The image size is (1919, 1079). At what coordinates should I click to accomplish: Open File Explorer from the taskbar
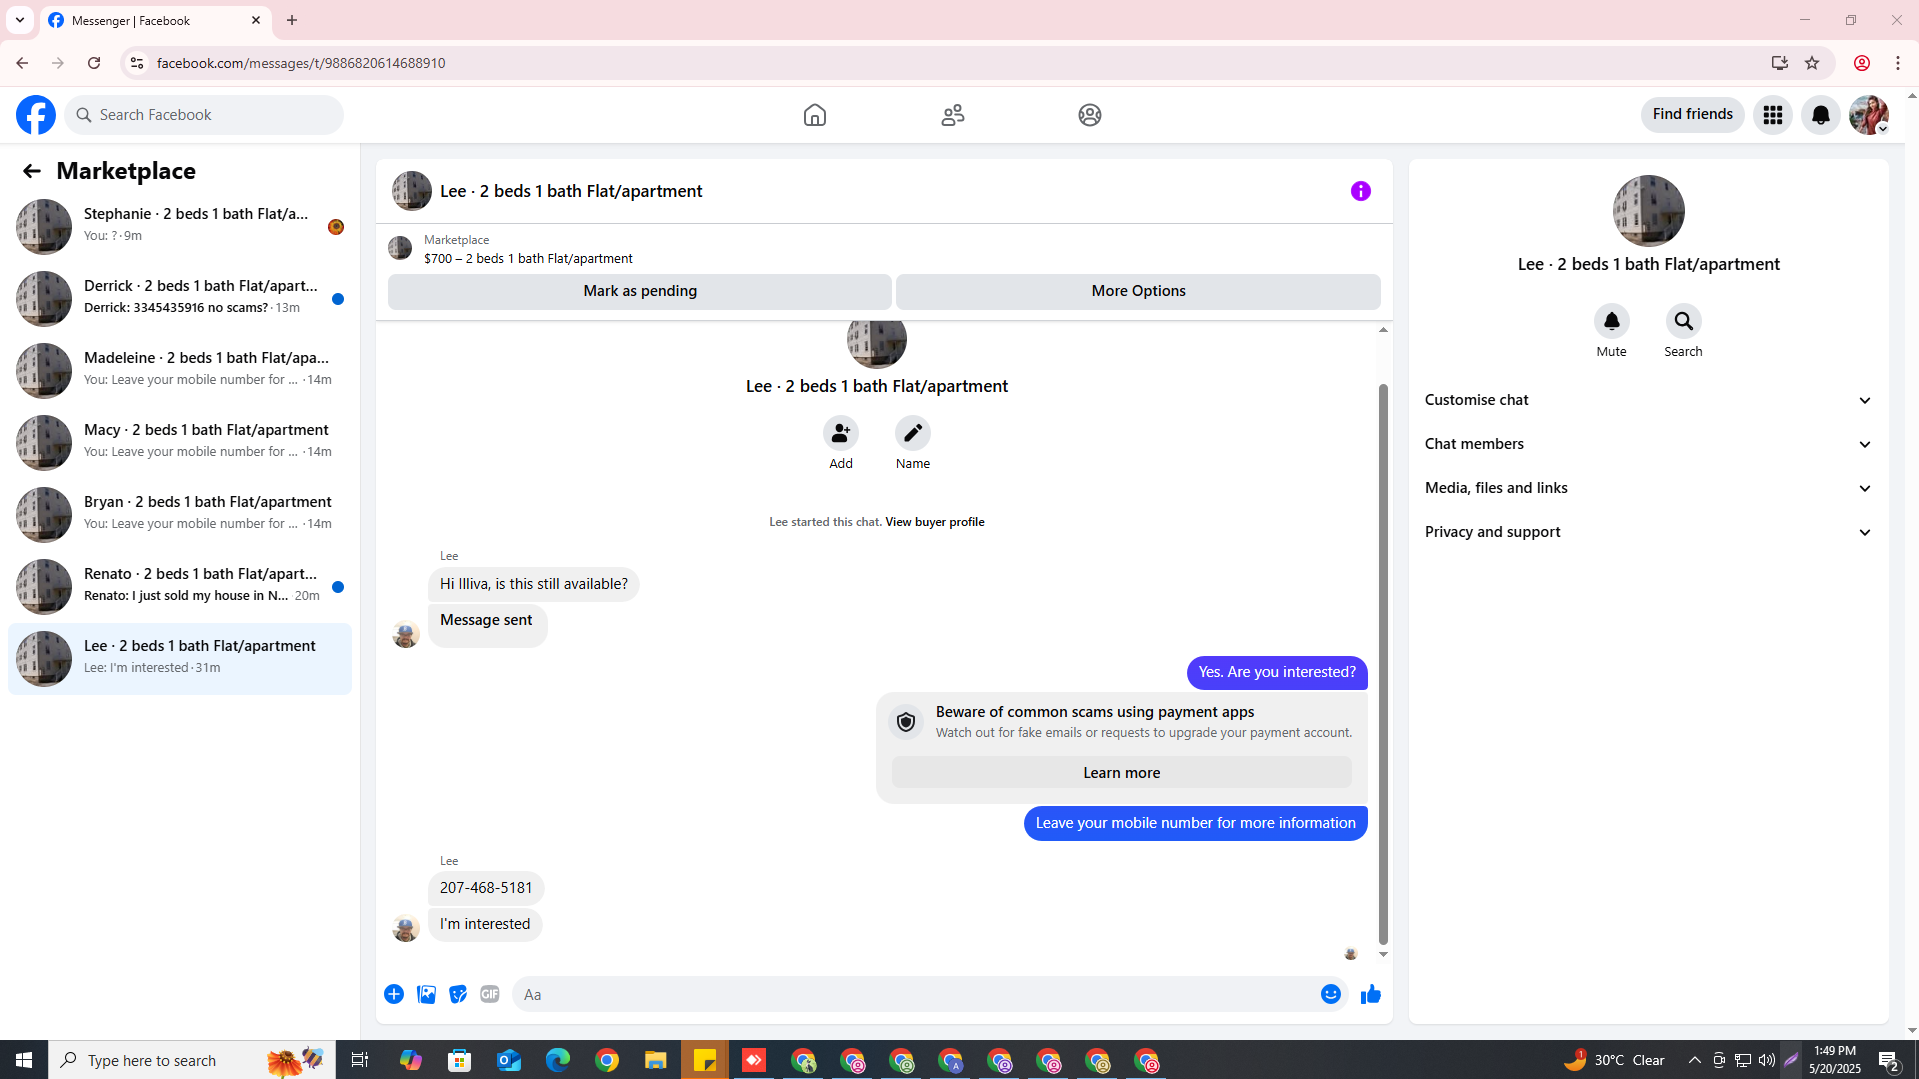click(x=656, y=1060)
